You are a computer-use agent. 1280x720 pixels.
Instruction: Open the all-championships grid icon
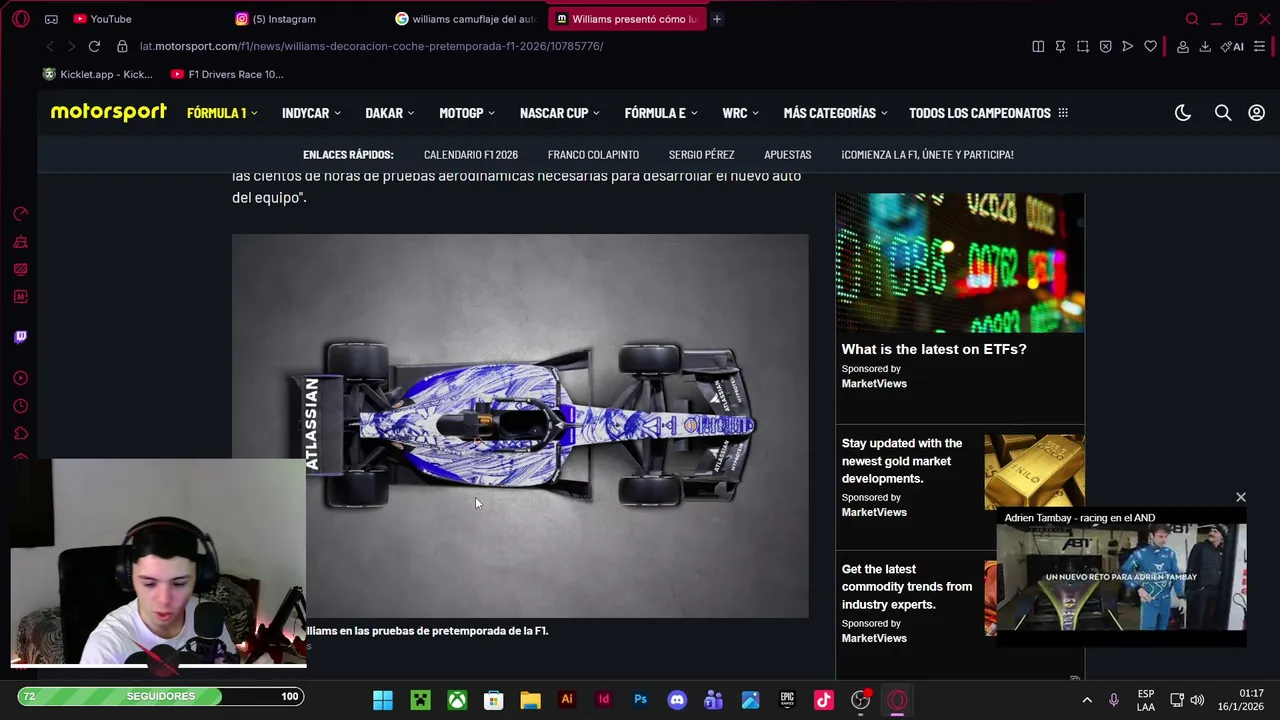[x=1063, y=113]
